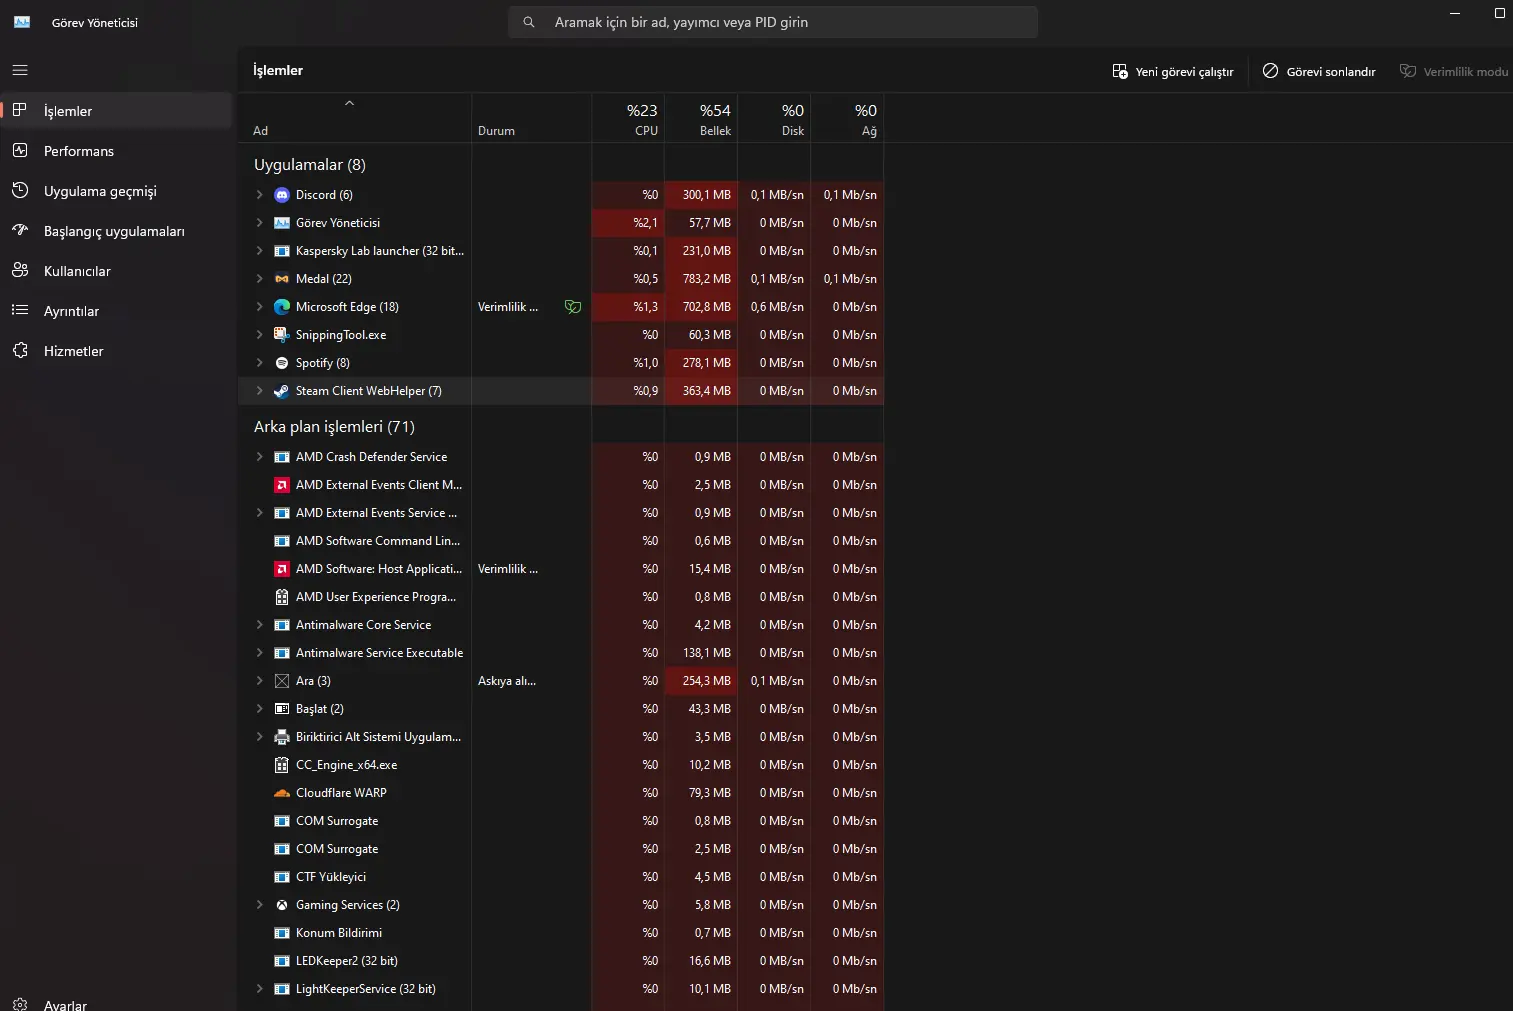The height and width of the screenshot is (1011, 1513).
Task: Click the process search input field
Action: 773,22
